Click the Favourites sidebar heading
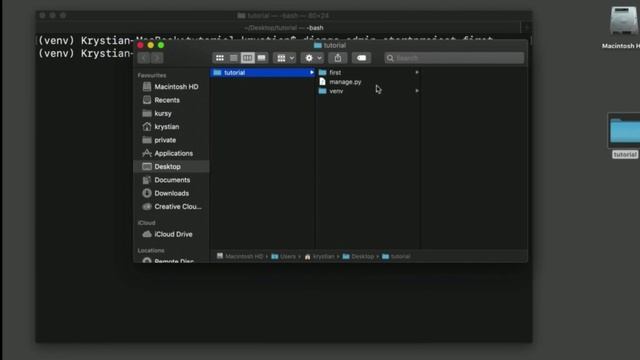Screen dimensions: 640x360 click(x=152, y=76)
